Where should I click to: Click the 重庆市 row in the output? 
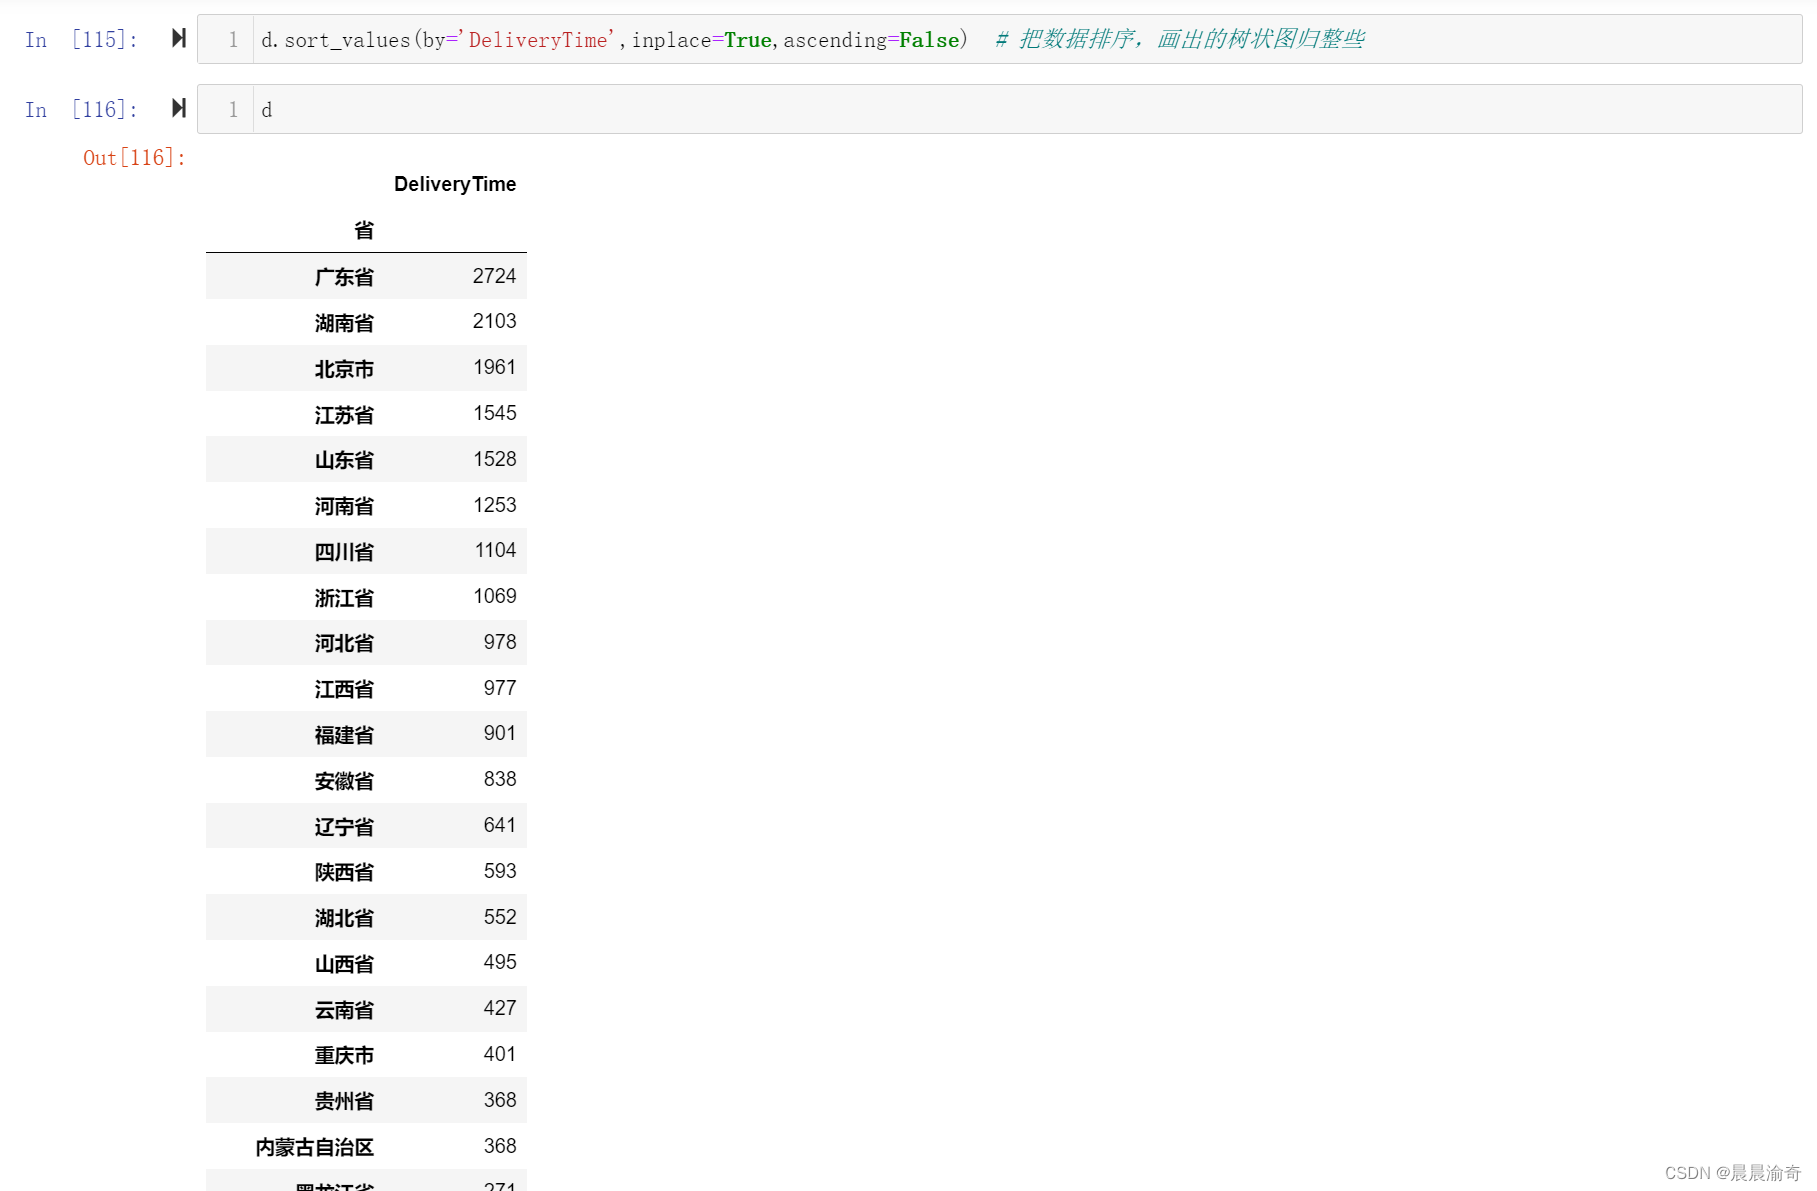click(343, 1054)
